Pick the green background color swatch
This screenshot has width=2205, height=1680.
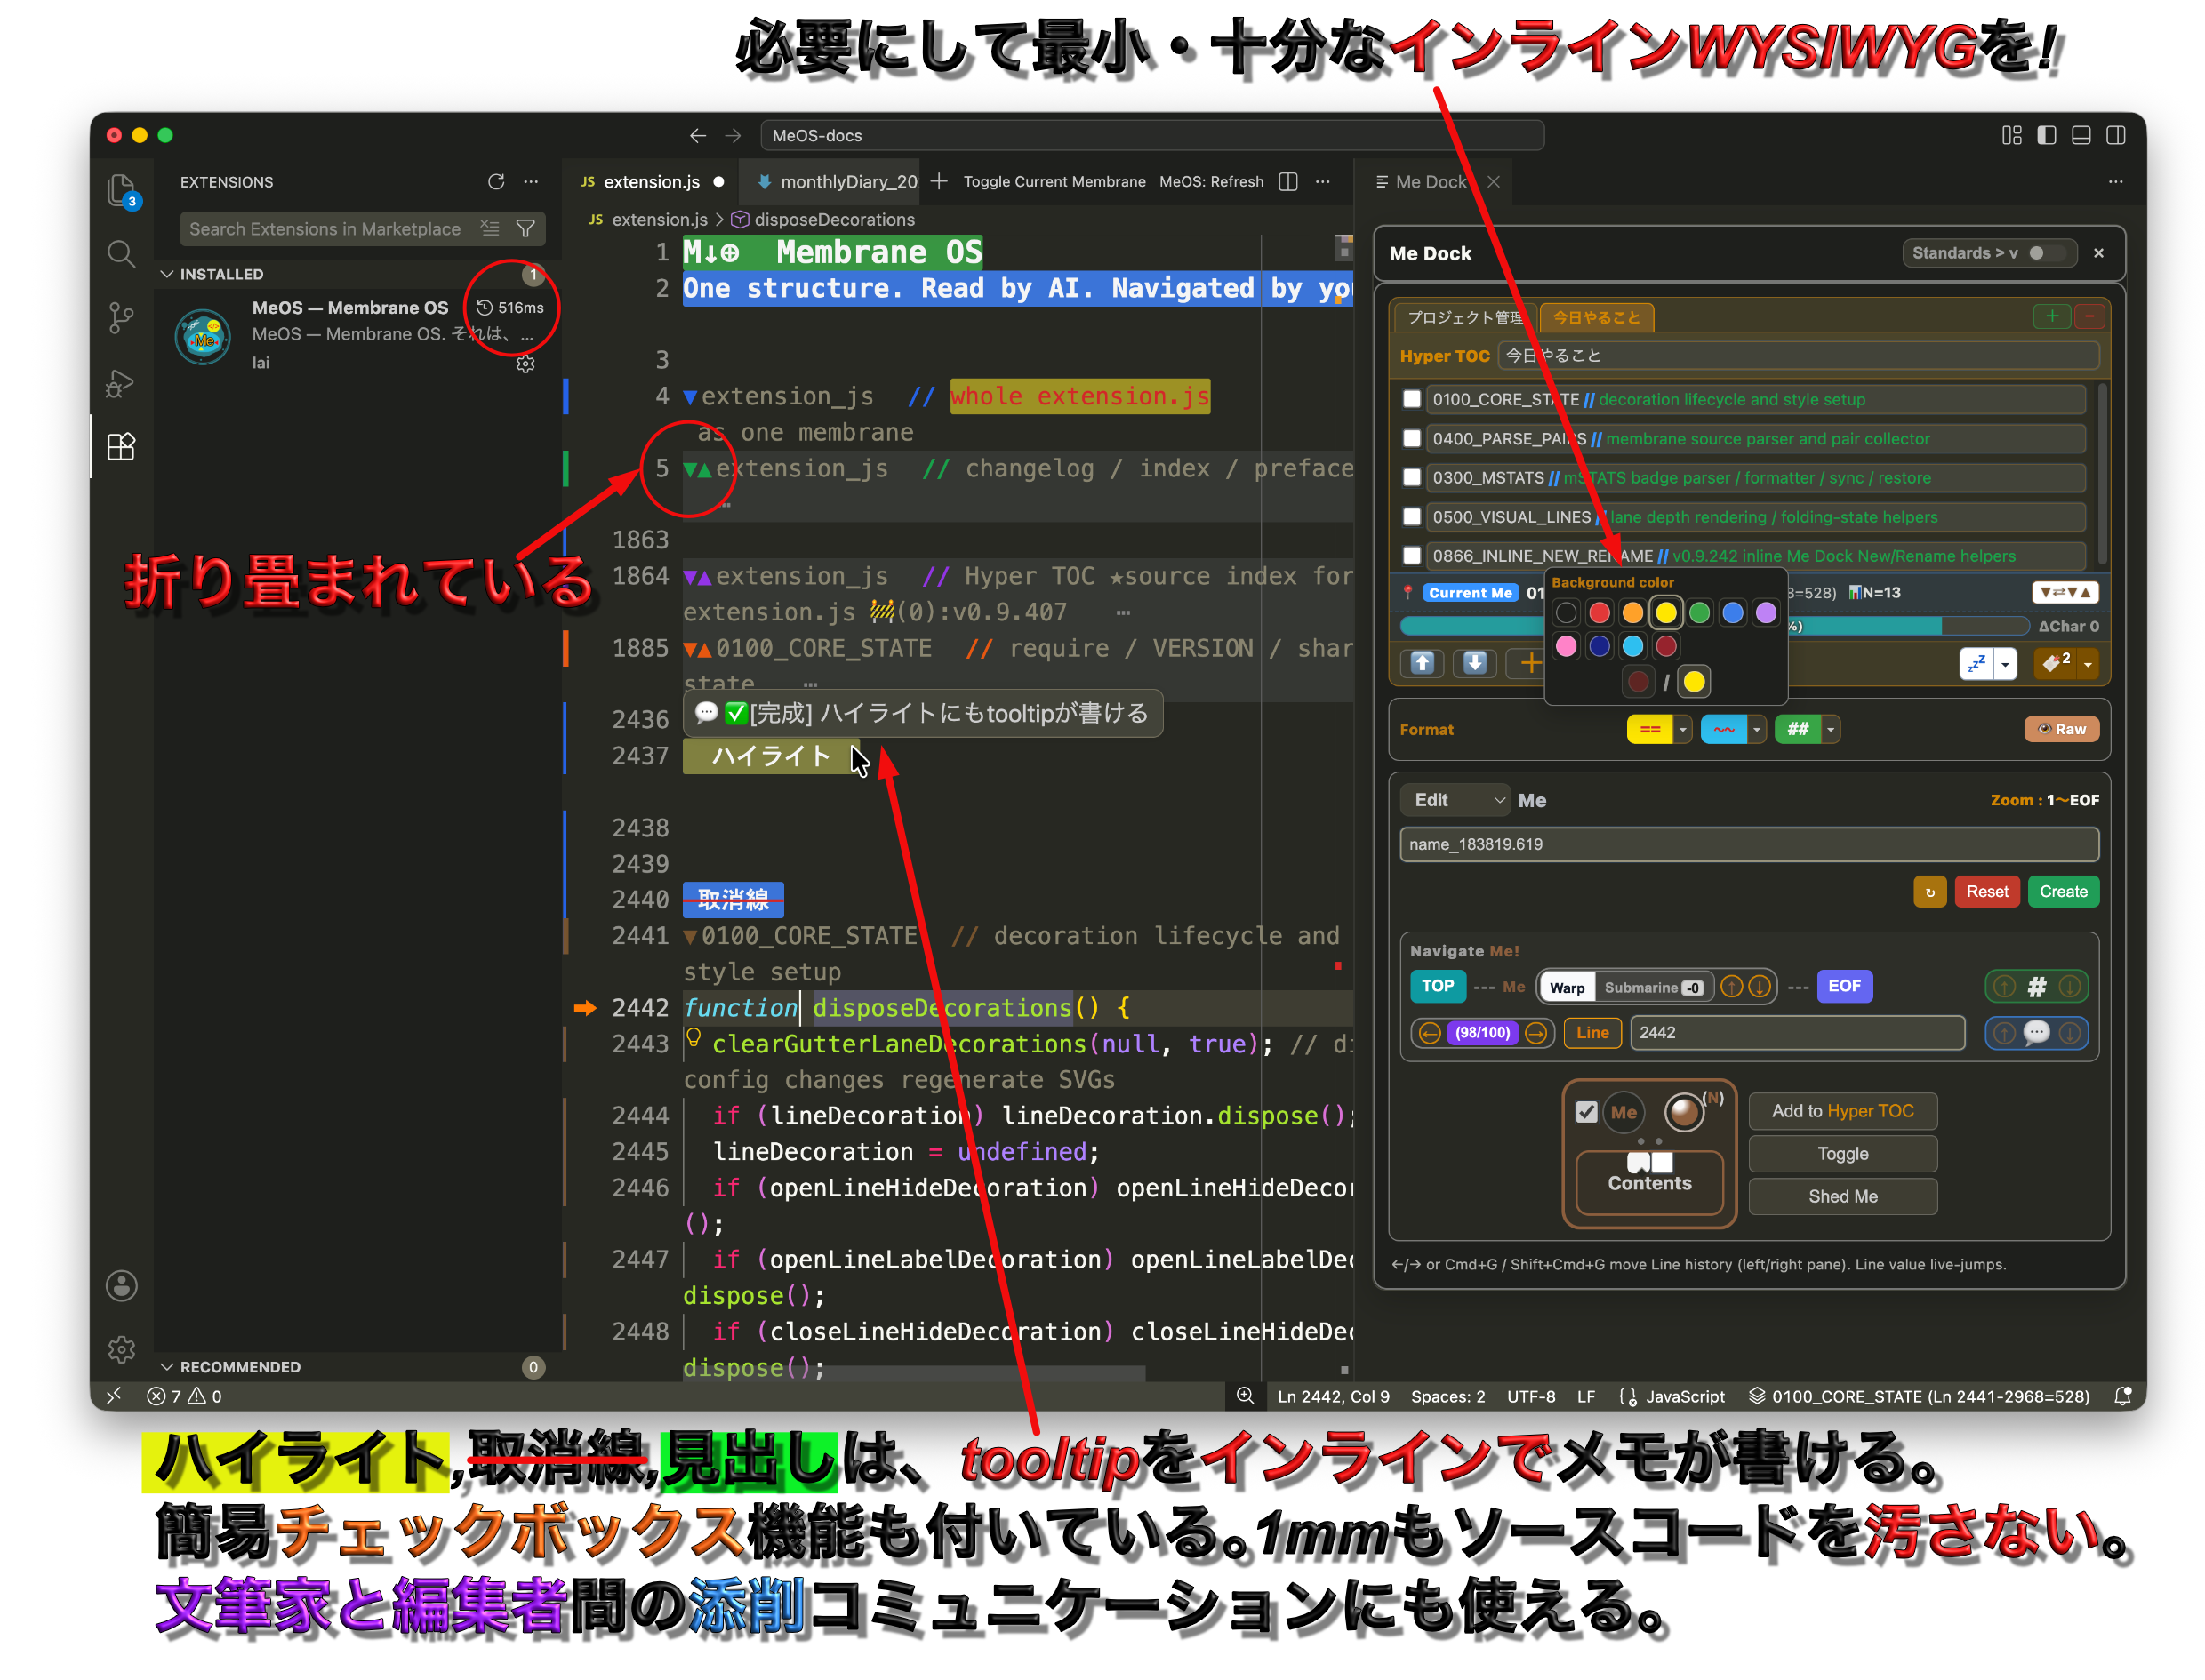pyautogui.click(x=1698, y=612)
